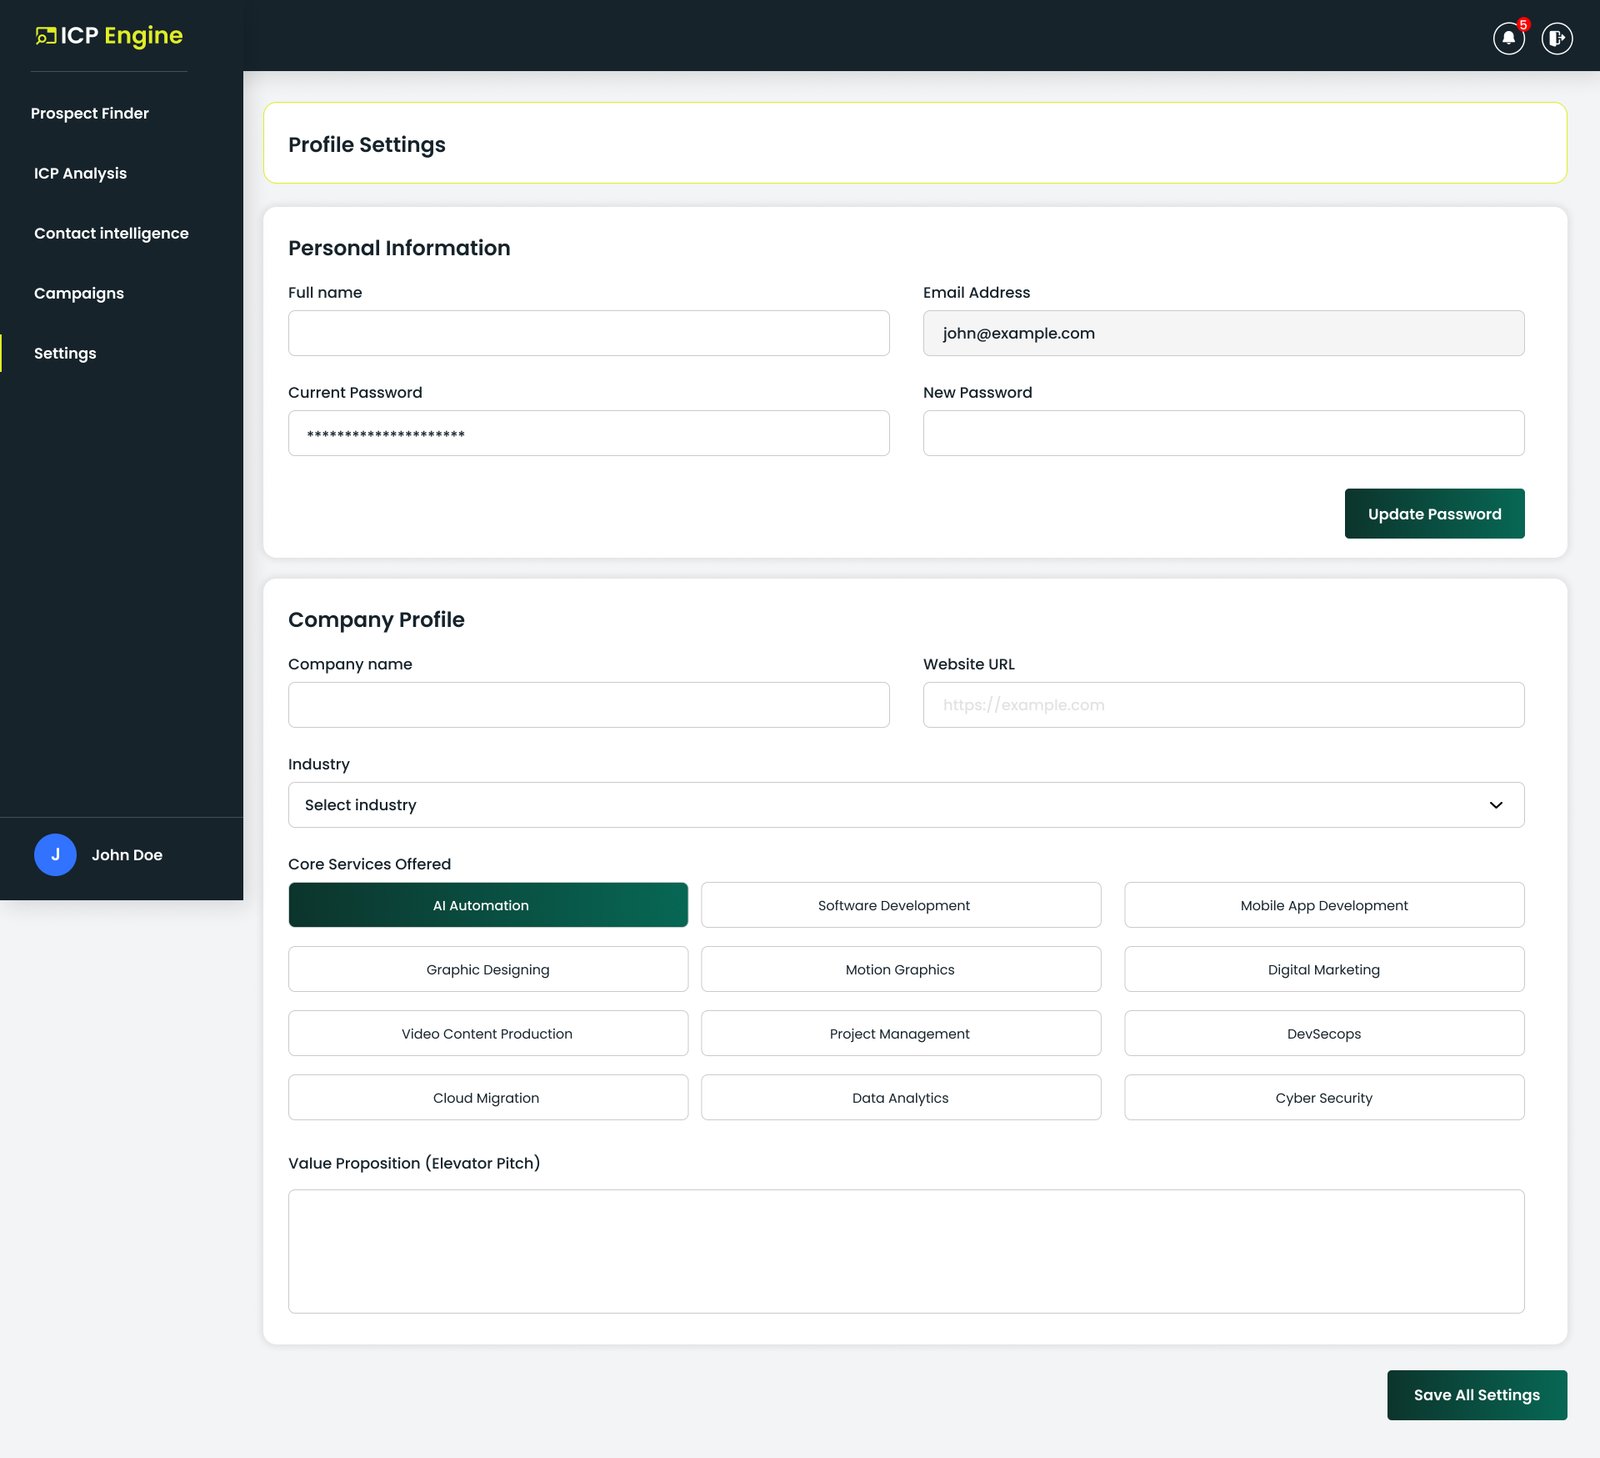The width and height of the screenshot is (1600, 1458).
Task: Select Project Management service
Action: coord(901,1033)
